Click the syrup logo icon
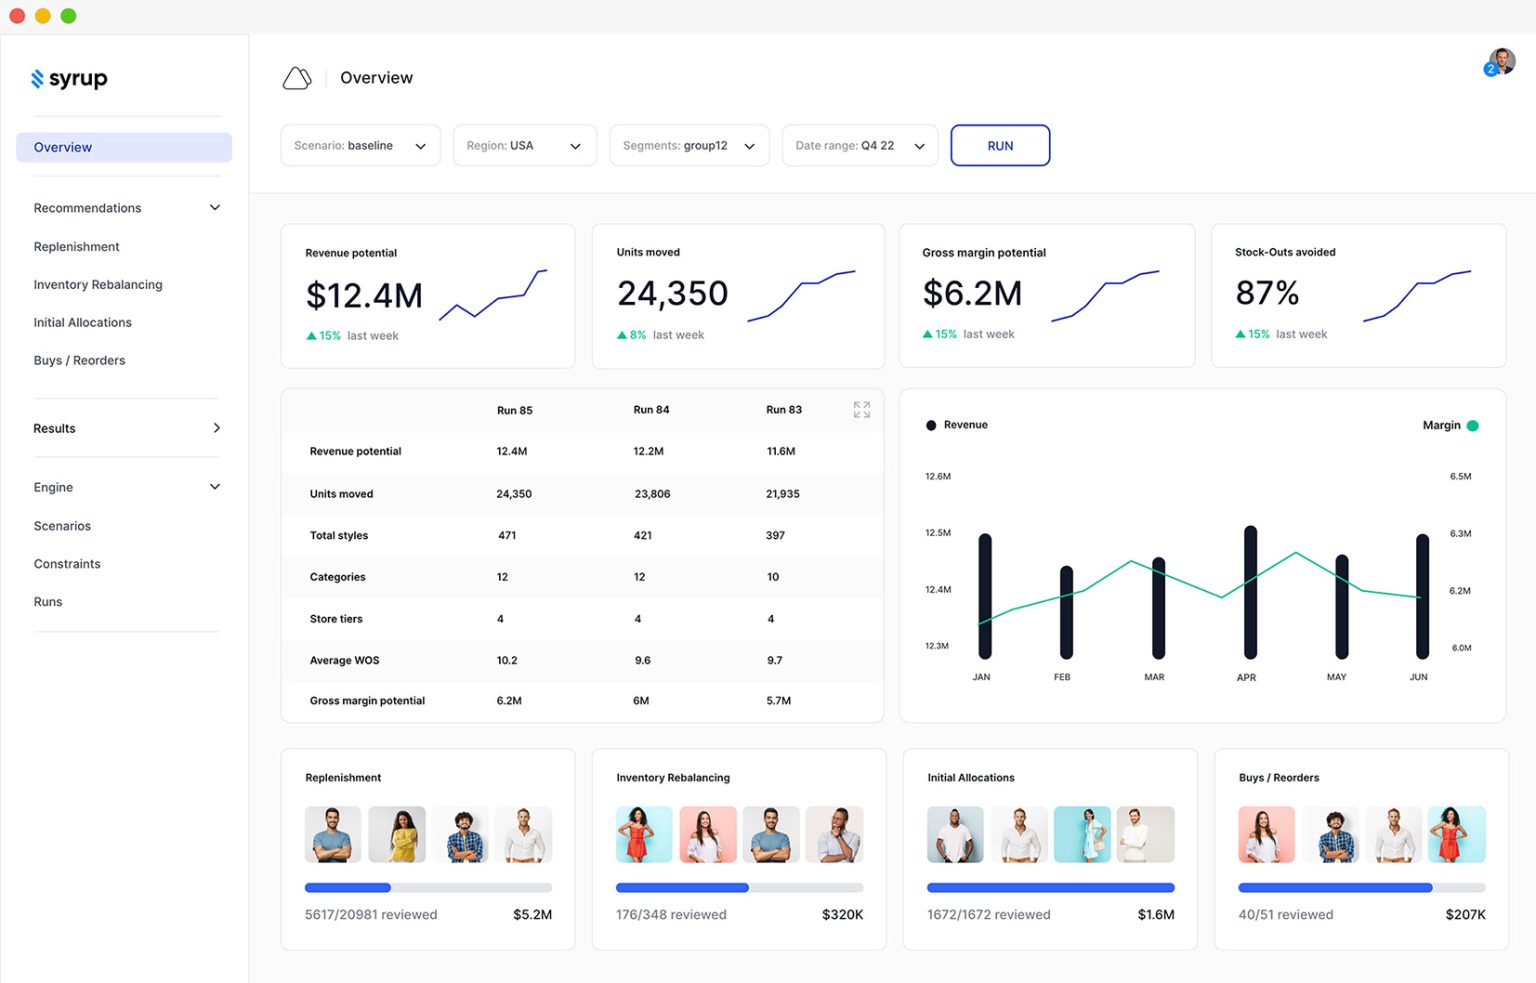The width and height of the screenshot is (1536, 983). tap(37, 79)
